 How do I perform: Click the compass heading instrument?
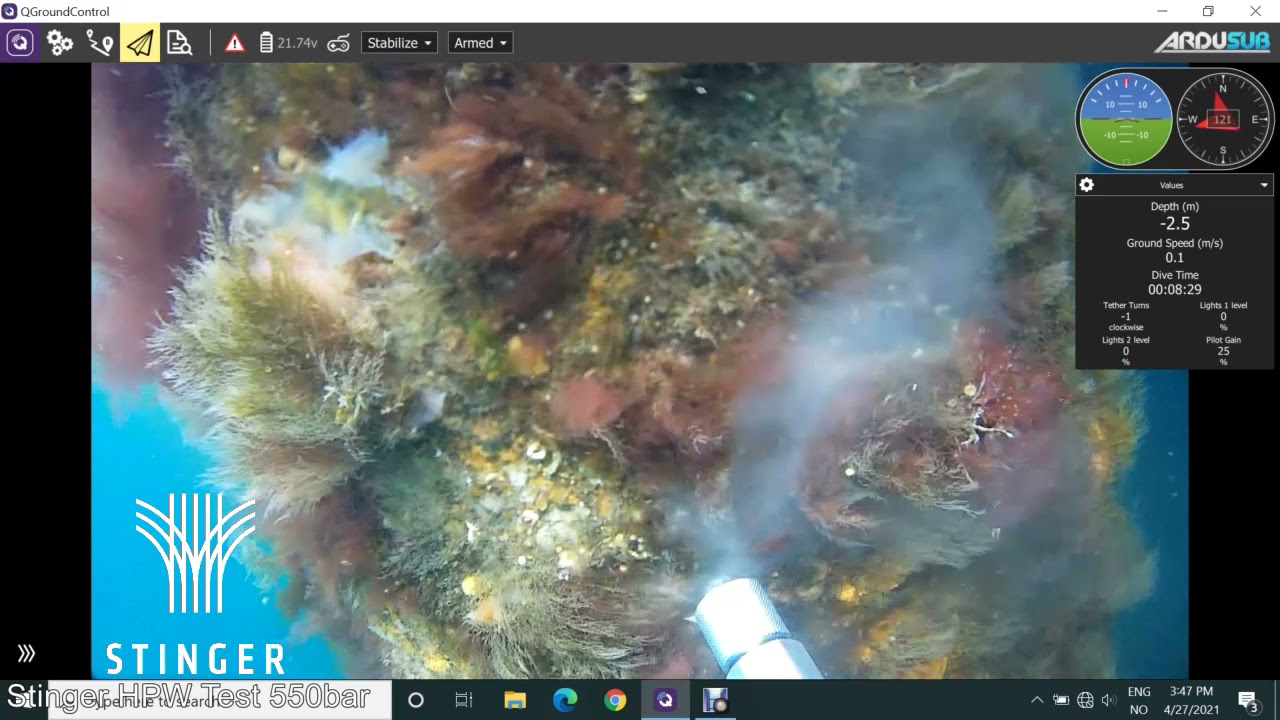1223,119
